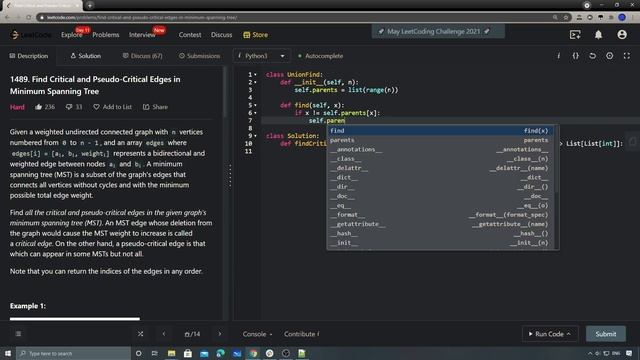Click the Windows taskbar search box

point(73,353)
